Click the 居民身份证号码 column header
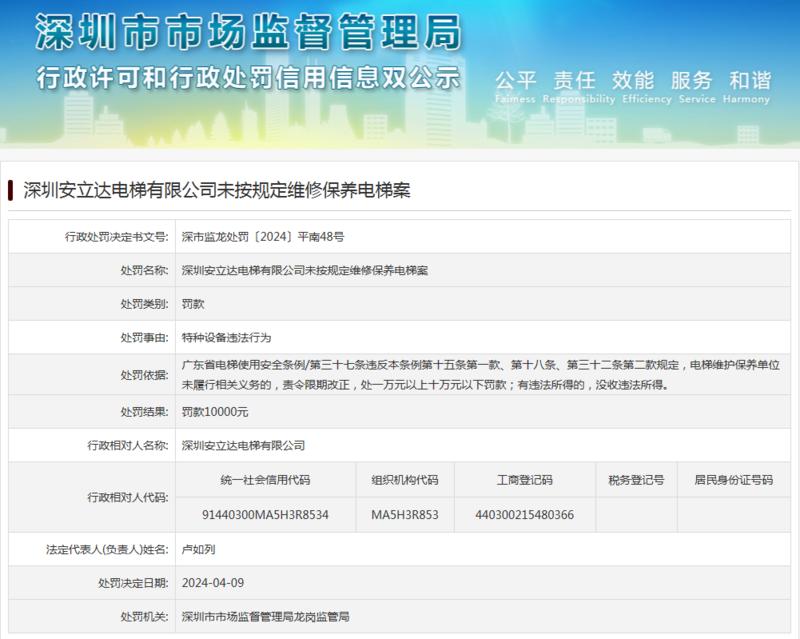 pyautogui.click(x=734, y=480)
